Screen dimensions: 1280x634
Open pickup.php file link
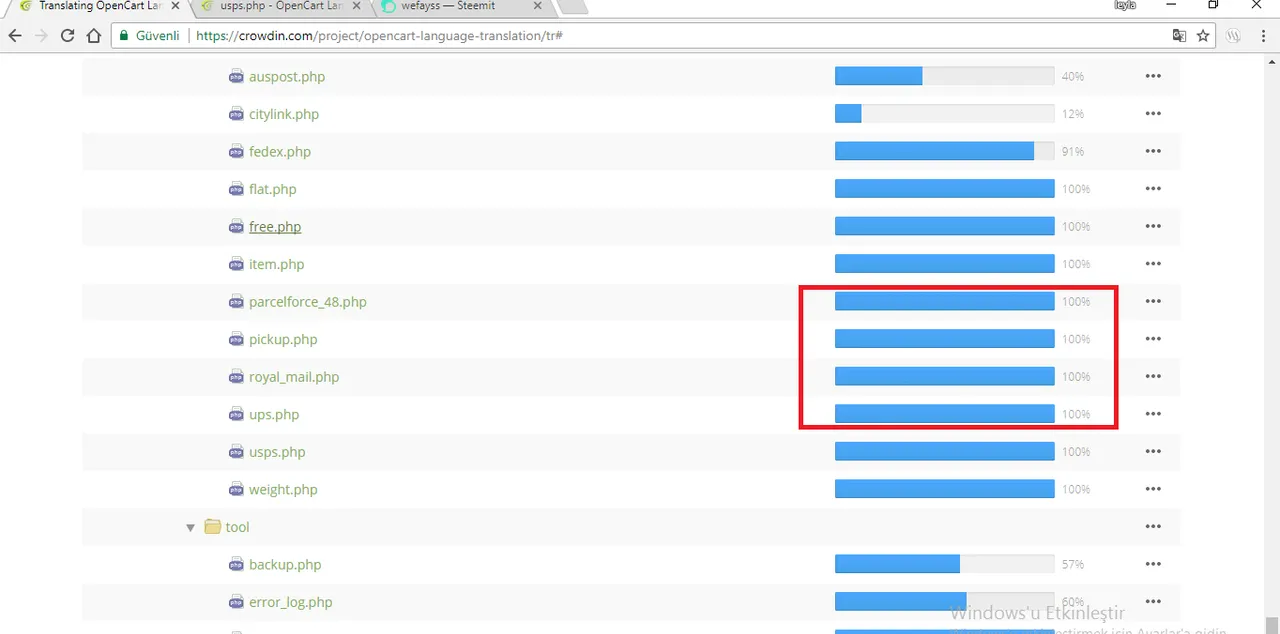pyautogui.click(x=283, y=339)
